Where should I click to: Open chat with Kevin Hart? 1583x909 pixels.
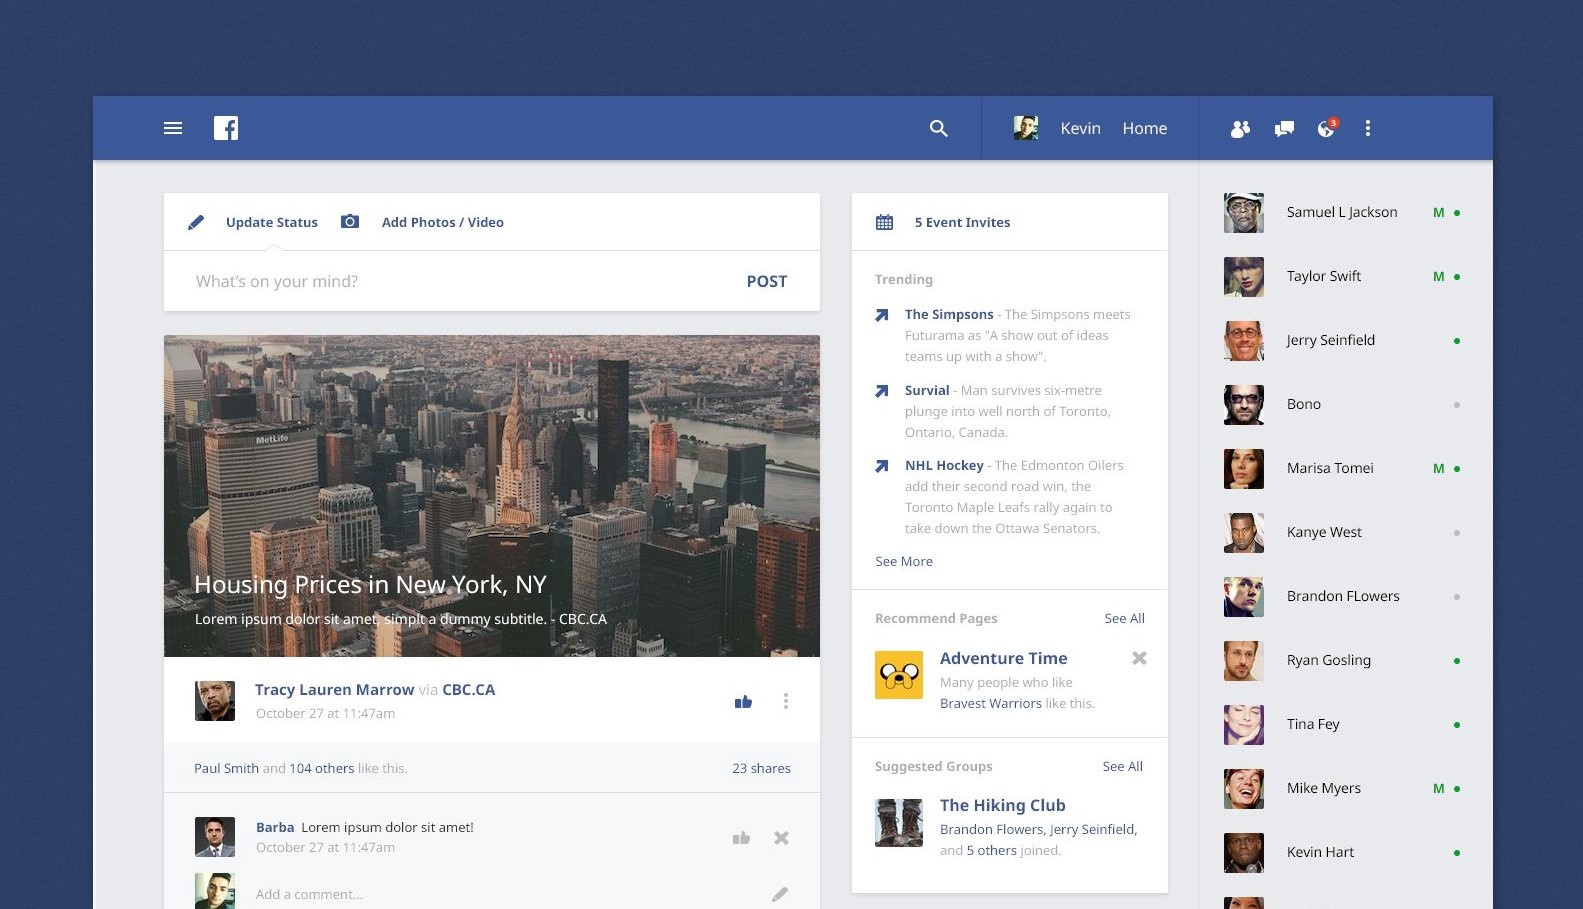(x=1343, y=852)
